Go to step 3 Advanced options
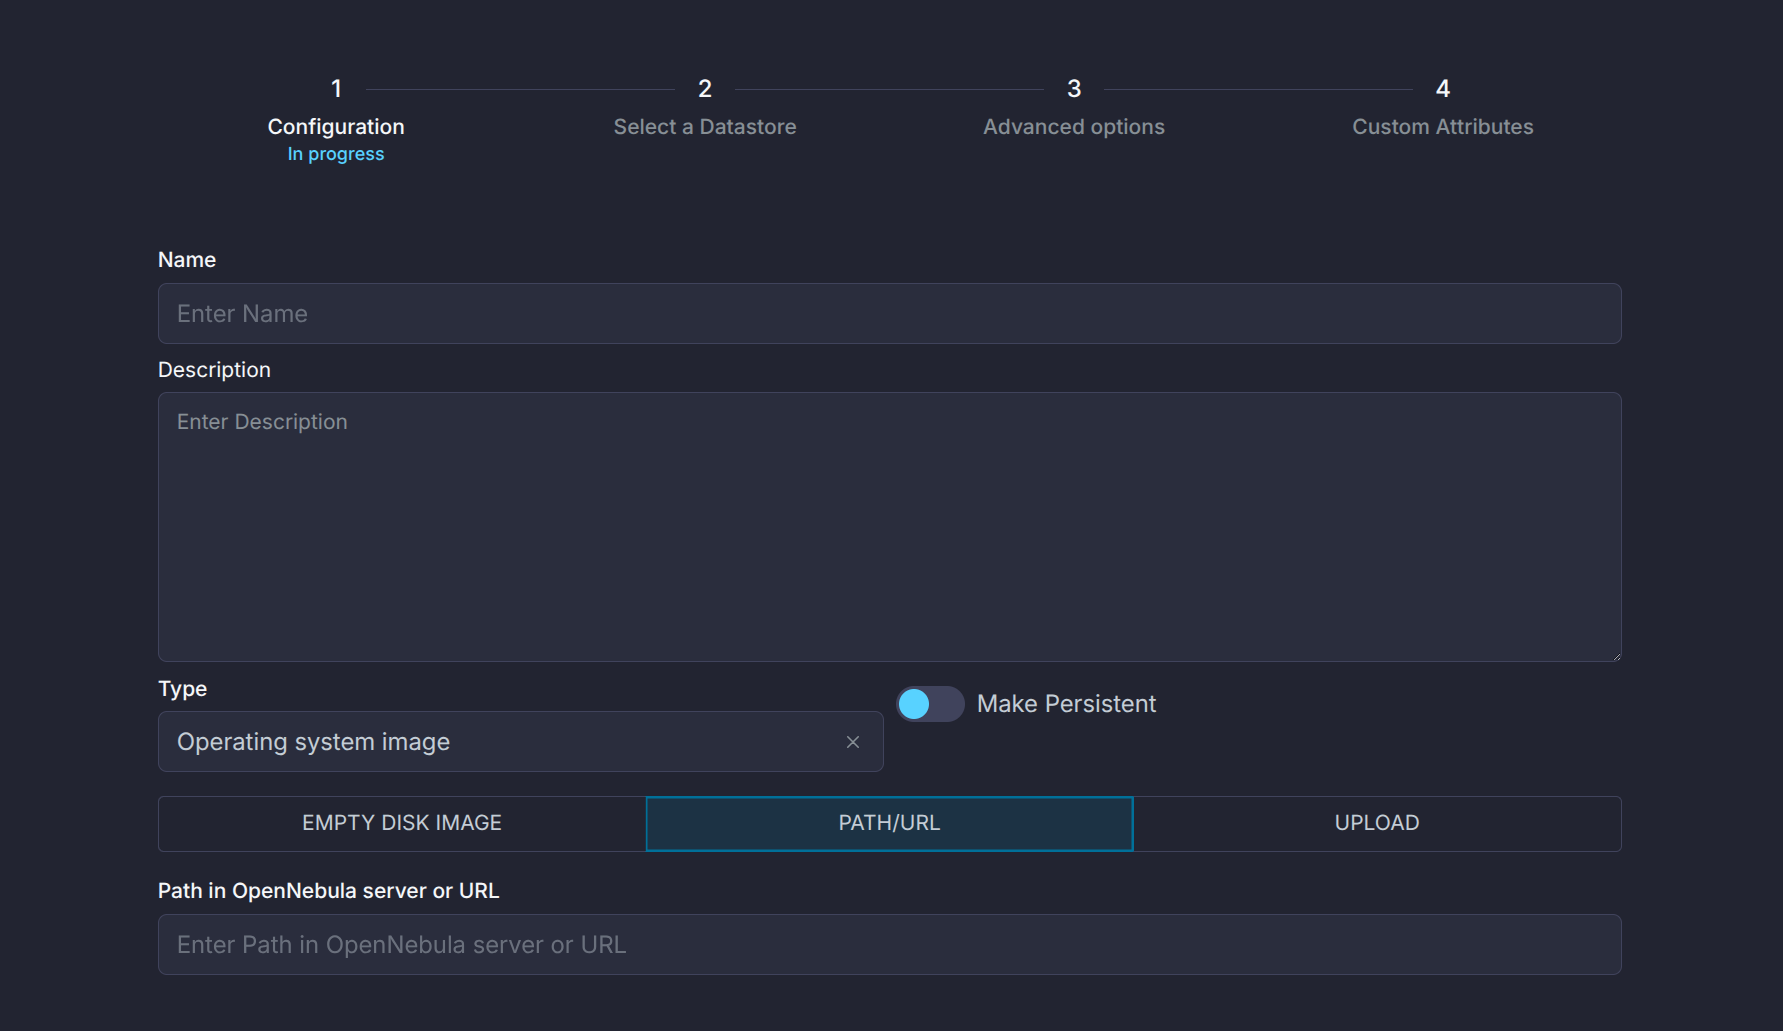1783x1031 pixels. [1074, 108]
